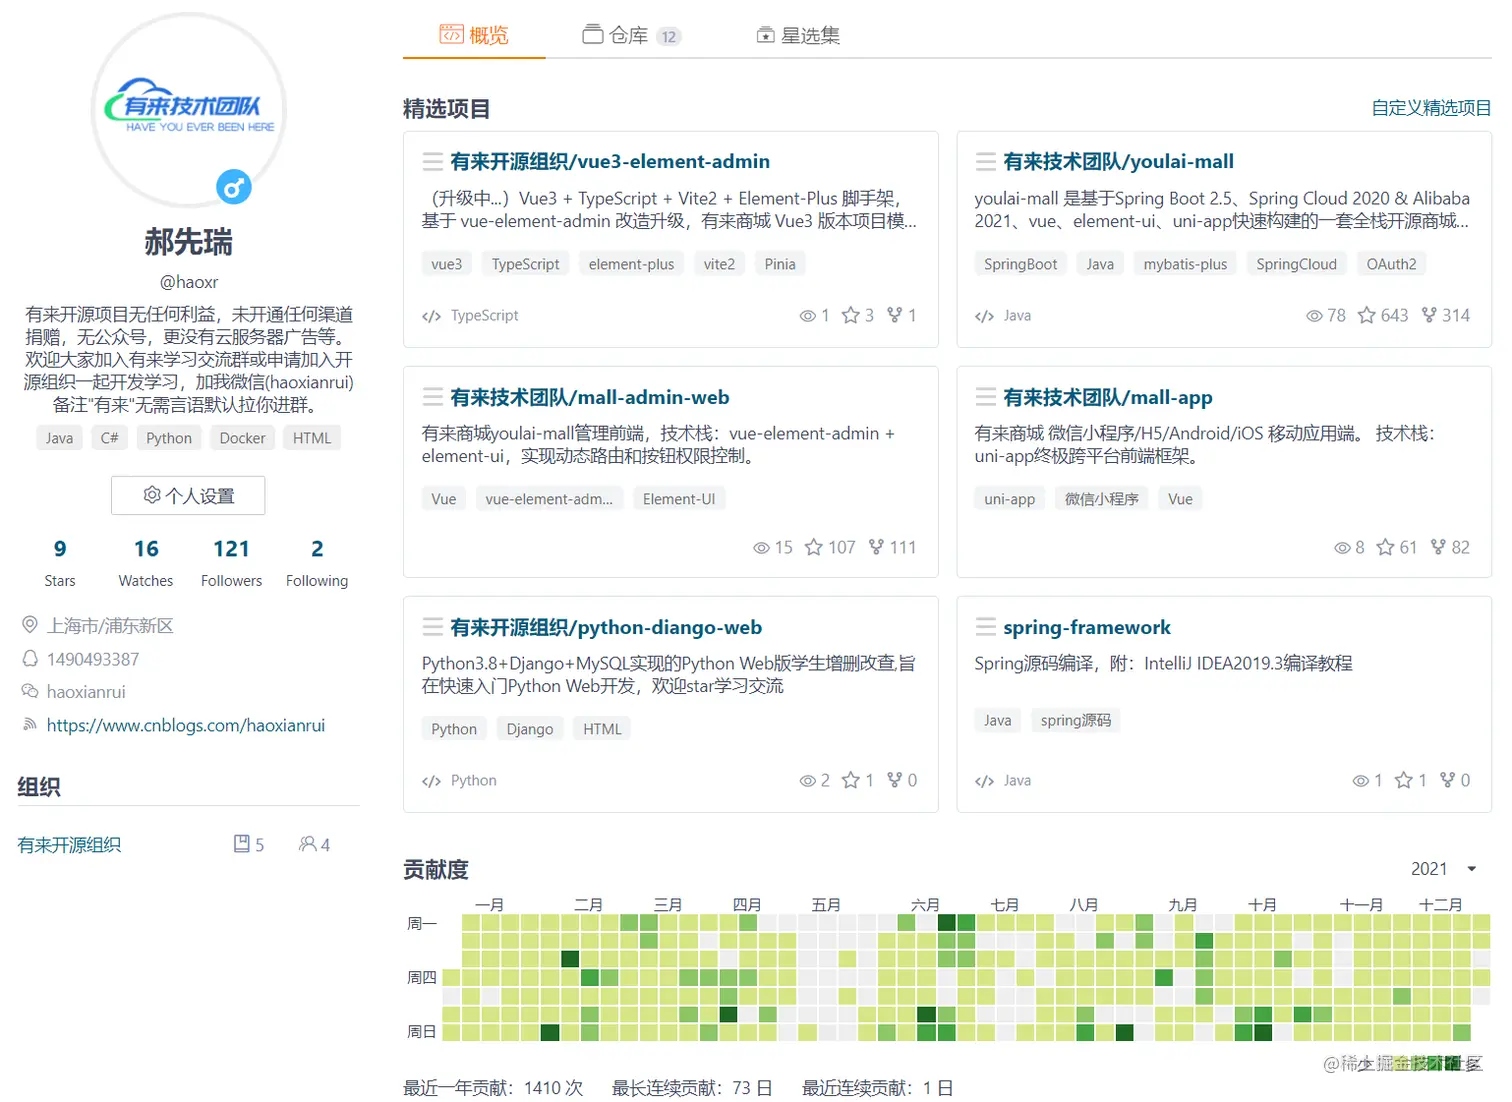Click the 个人设置 settings button
The image size is (1512, 1102).
click(x=188, y=495)
